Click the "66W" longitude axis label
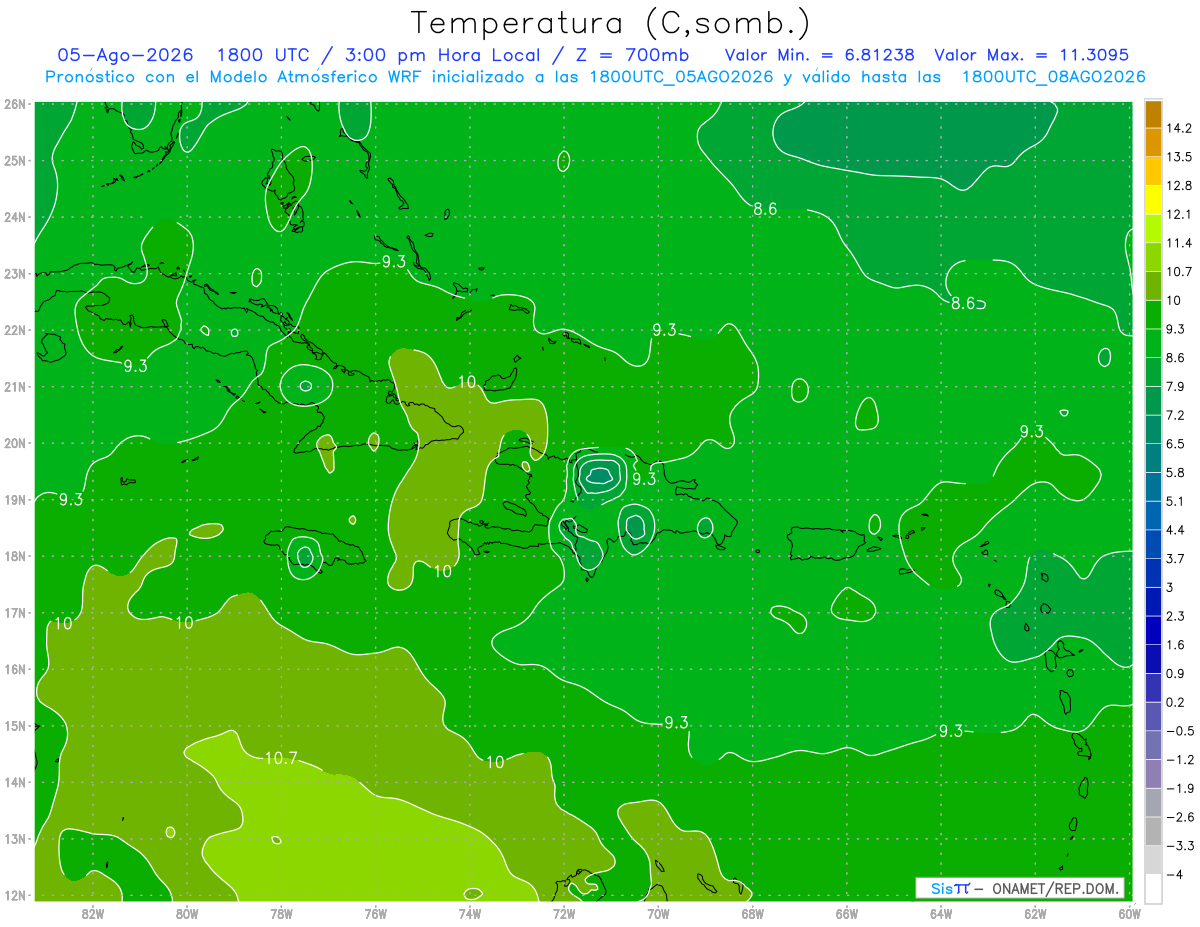This screenshot has height=927, width=1200. pyautogui.click(x=847, y=913)
